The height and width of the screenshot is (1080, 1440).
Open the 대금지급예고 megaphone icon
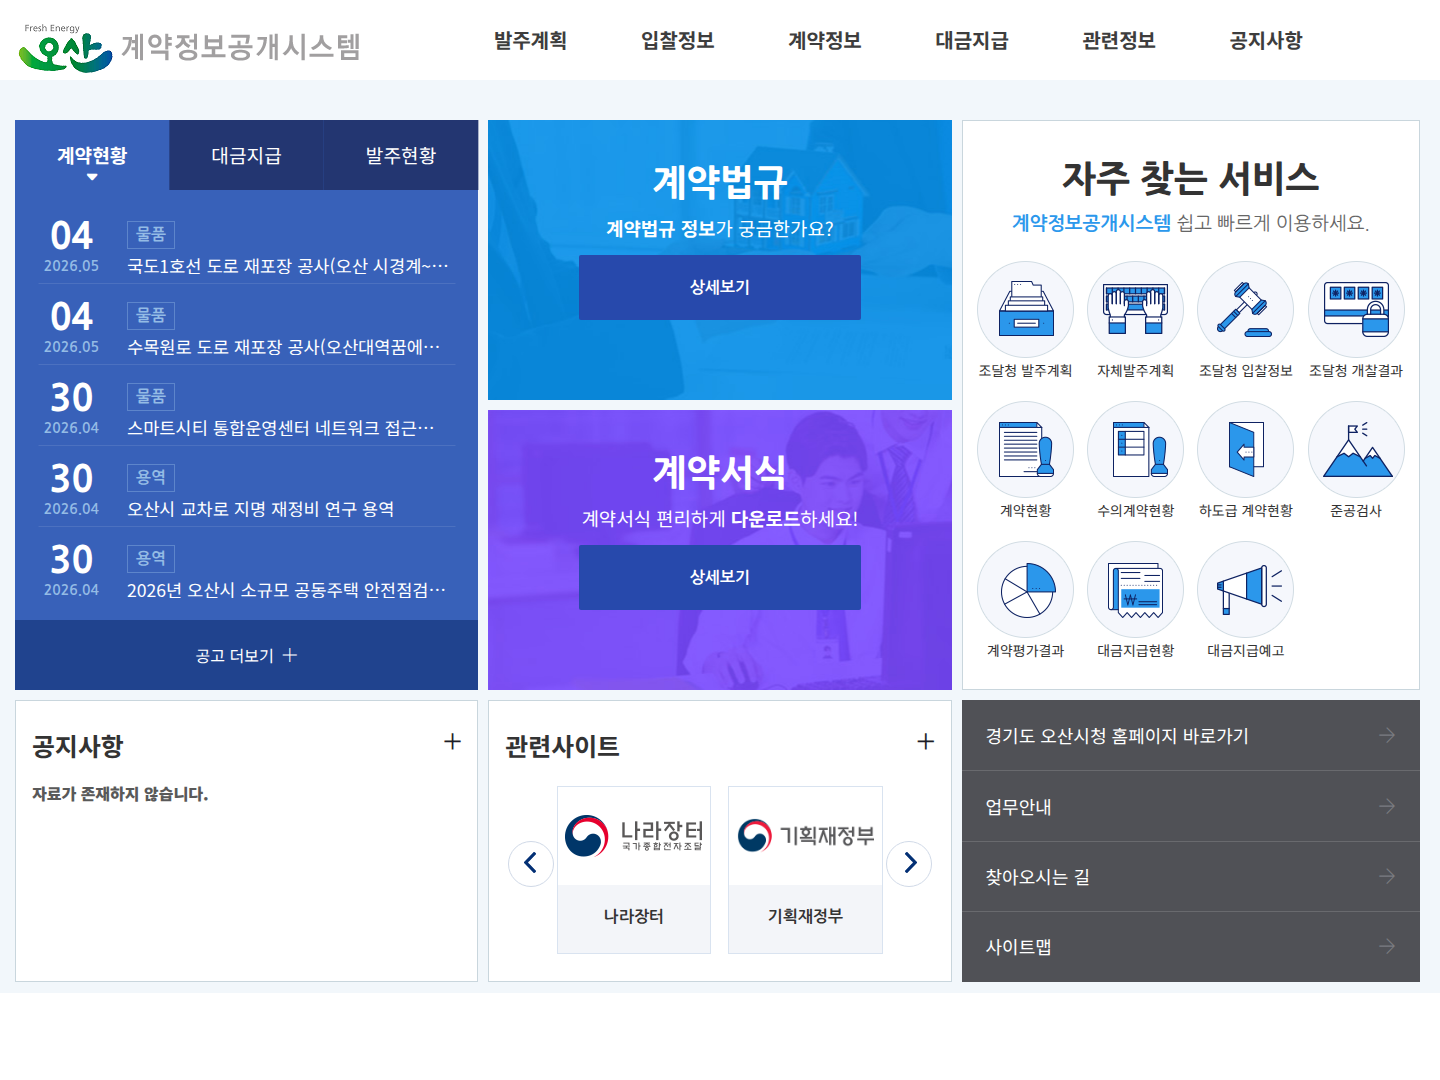click(1245, 590)
